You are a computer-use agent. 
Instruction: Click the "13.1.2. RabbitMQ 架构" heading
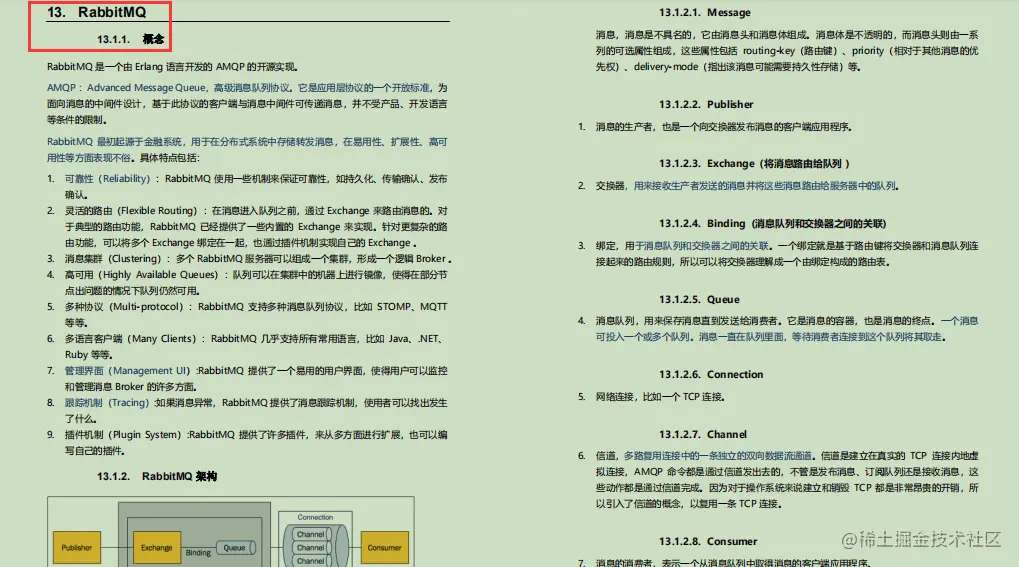click(157, 476)
